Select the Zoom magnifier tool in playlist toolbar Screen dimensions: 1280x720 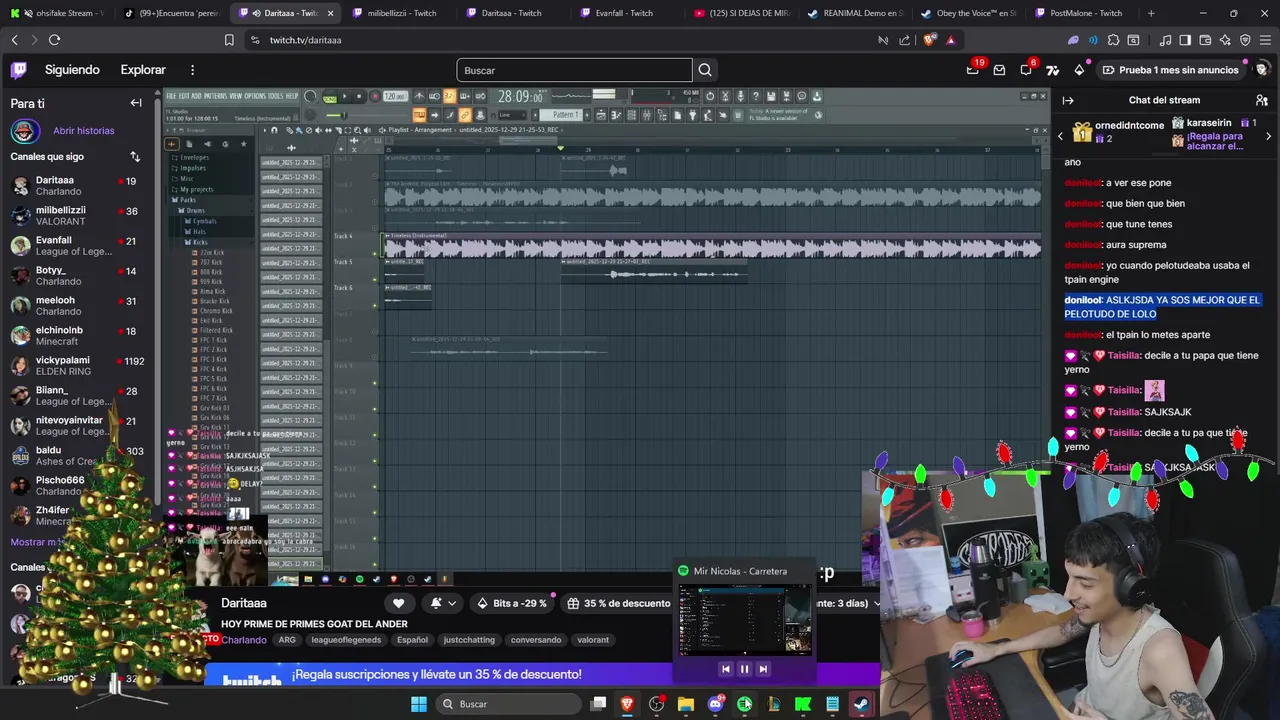pyautogui.click(x=357, y=130)
